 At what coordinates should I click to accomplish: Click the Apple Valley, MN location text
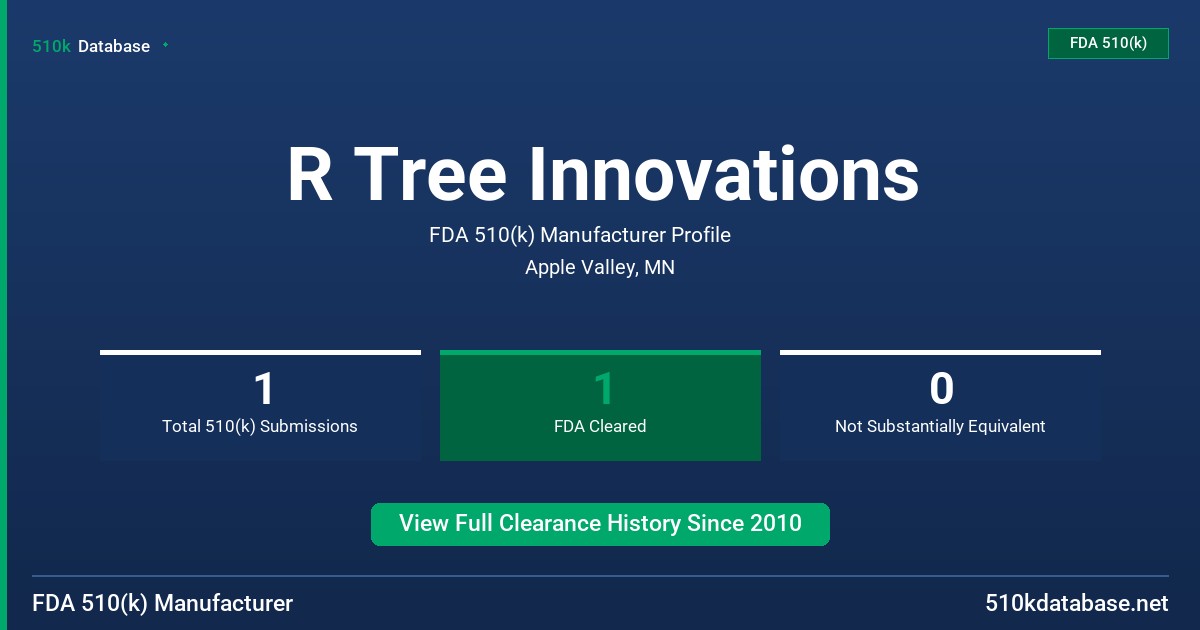click(x=600, y=267)
